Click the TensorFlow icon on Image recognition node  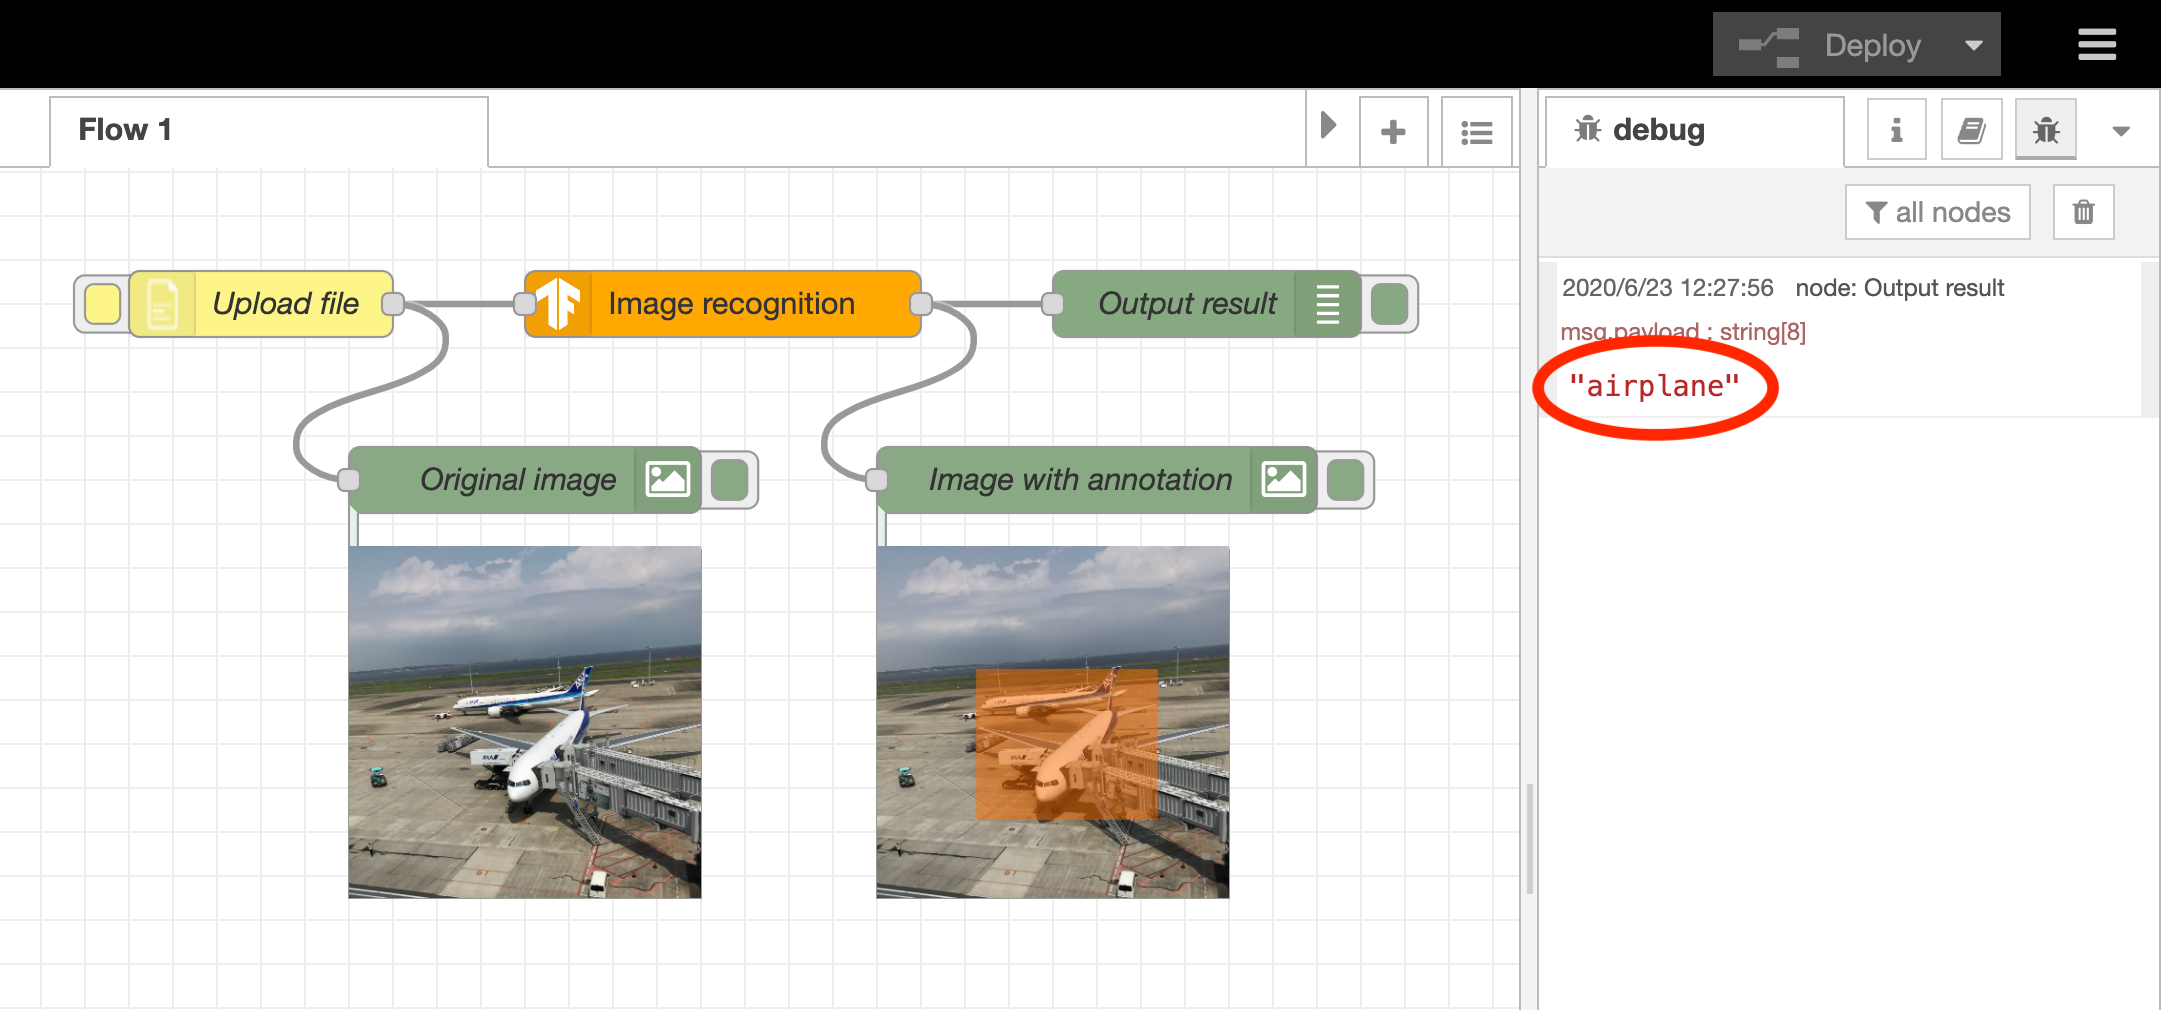click(x=558, y=304)
